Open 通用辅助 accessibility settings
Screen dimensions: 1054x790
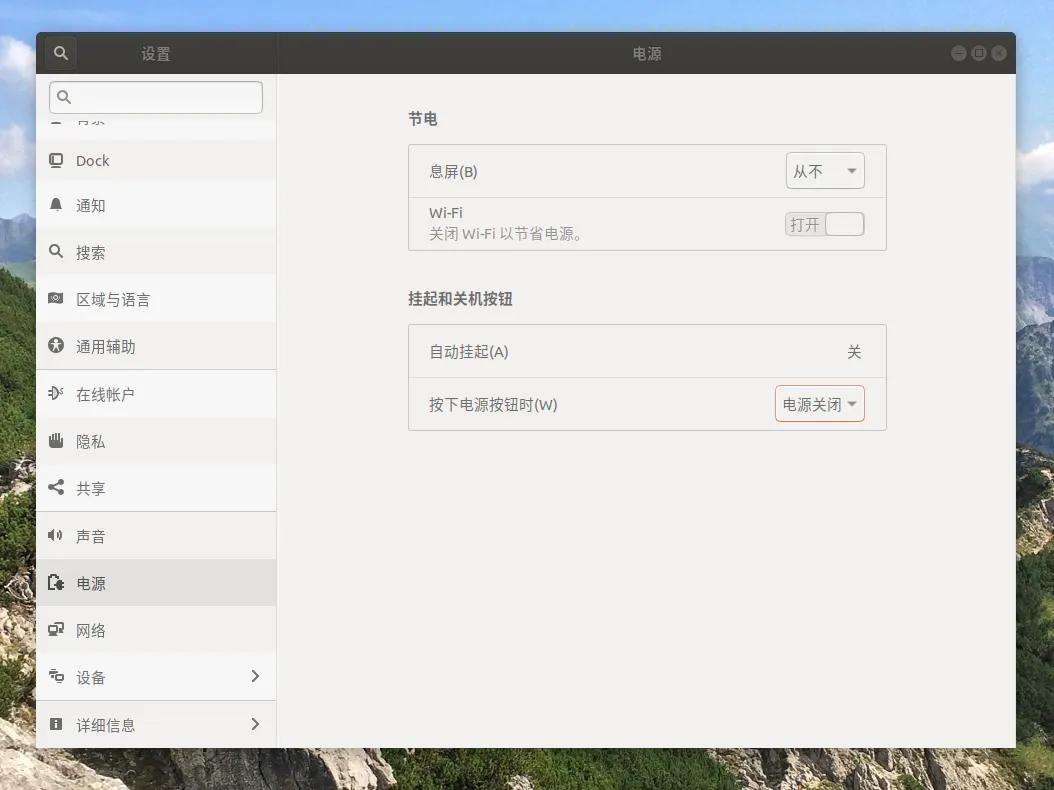[156, 346]
